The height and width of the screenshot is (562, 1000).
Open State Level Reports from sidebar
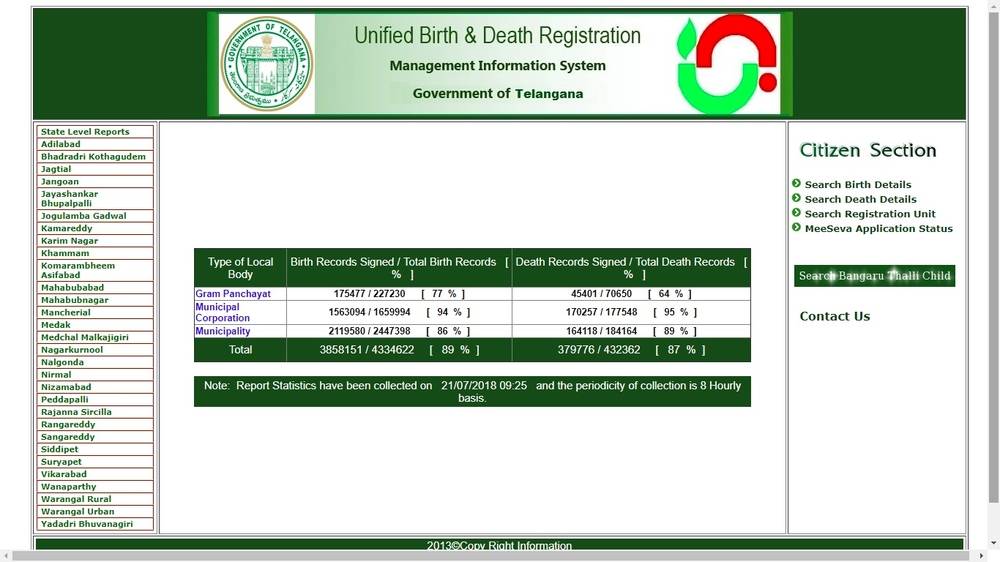[x=85, y=132]
